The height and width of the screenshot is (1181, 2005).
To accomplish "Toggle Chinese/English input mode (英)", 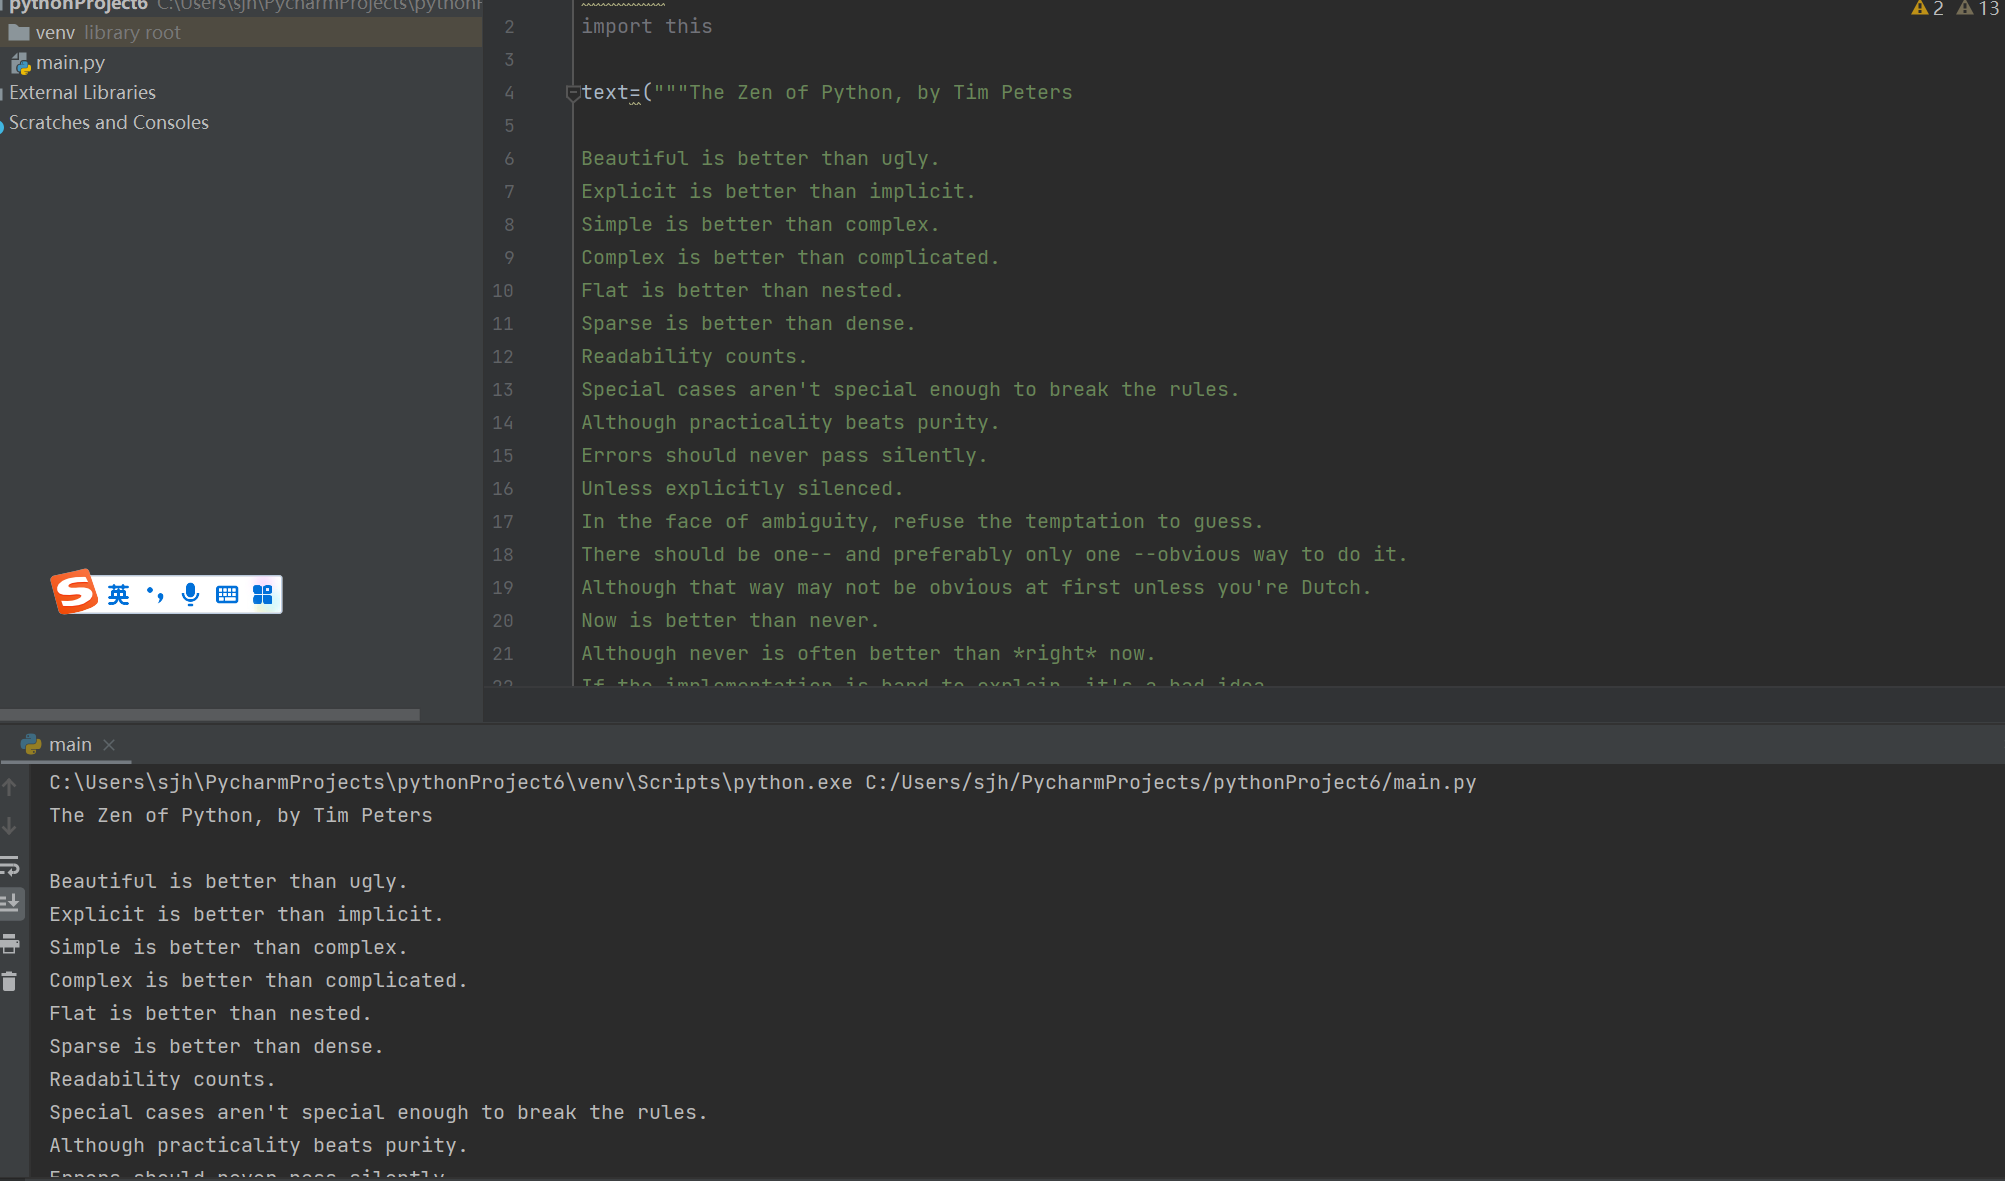I will pos(118,594).
